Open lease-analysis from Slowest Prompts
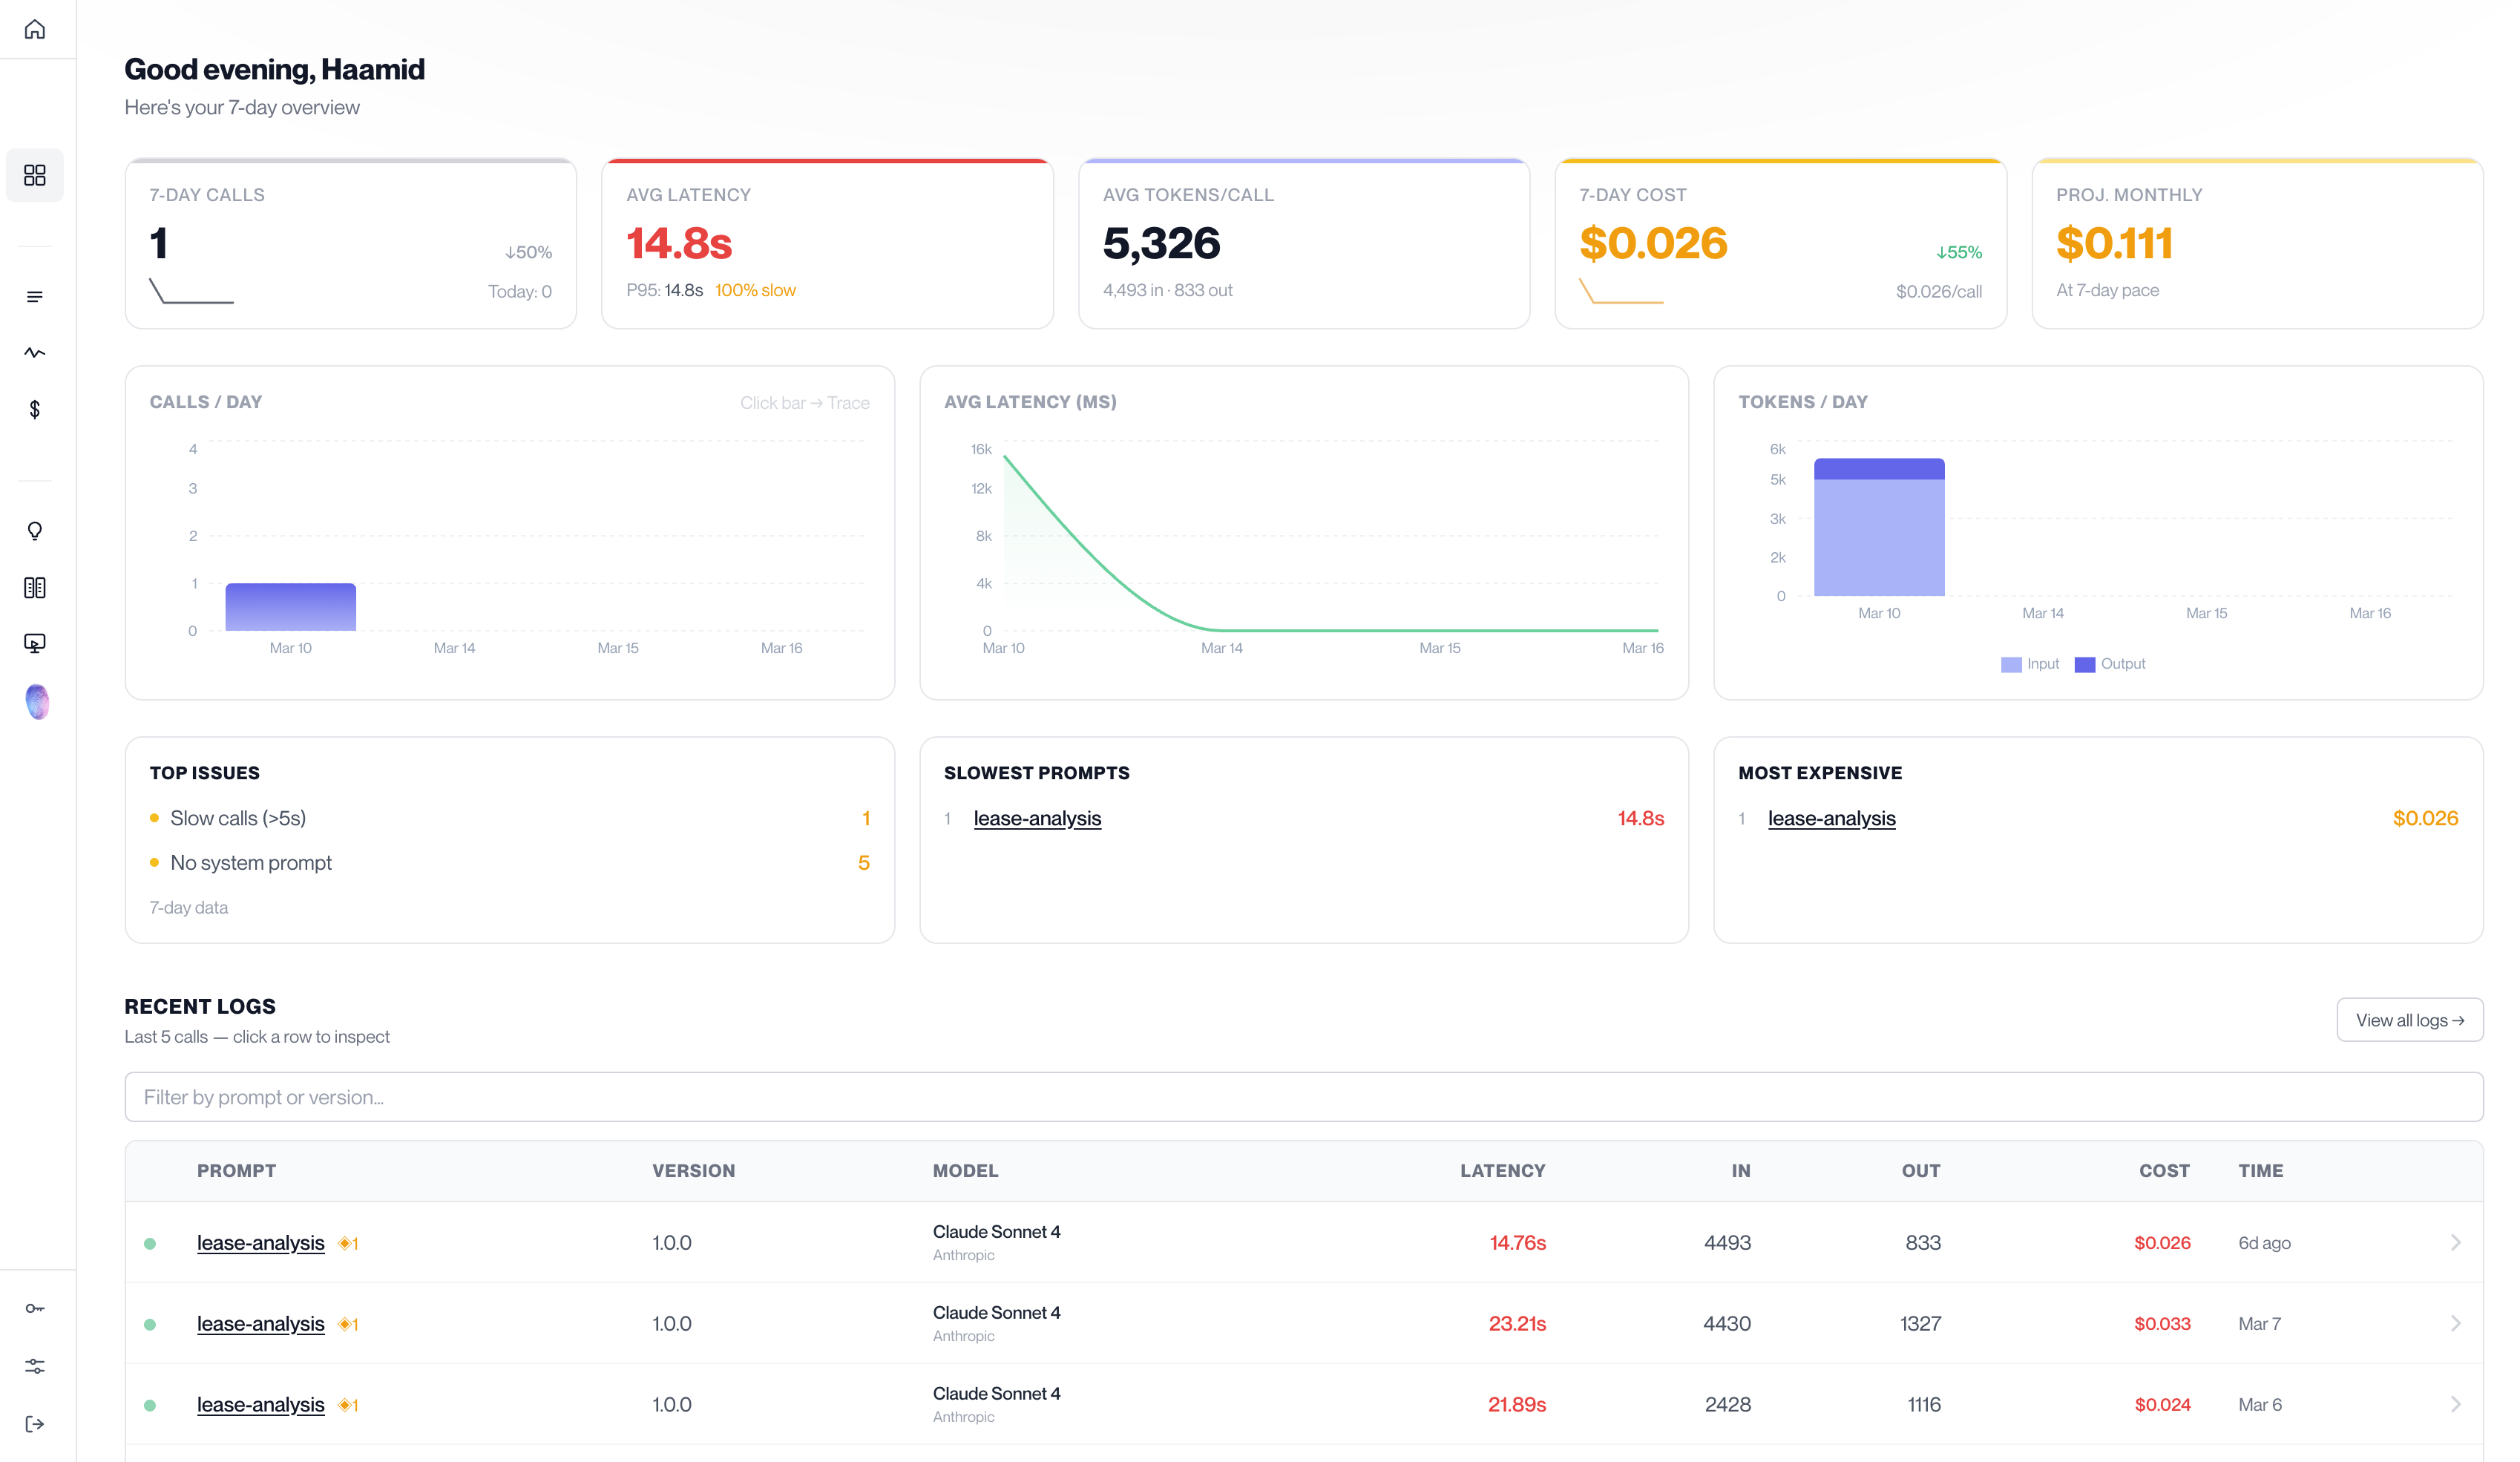 (1037, 818)
